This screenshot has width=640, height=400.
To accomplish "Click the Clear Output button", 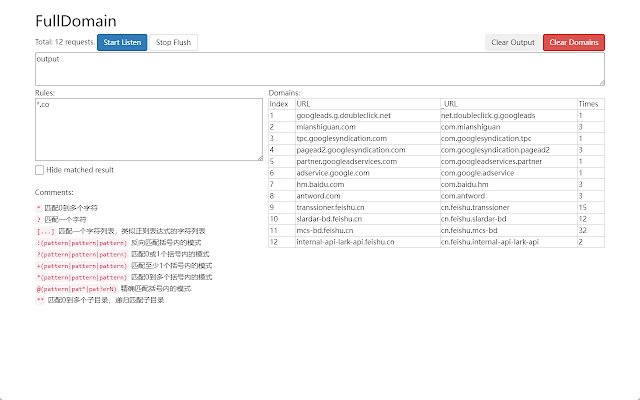I will tap(513, 42).
